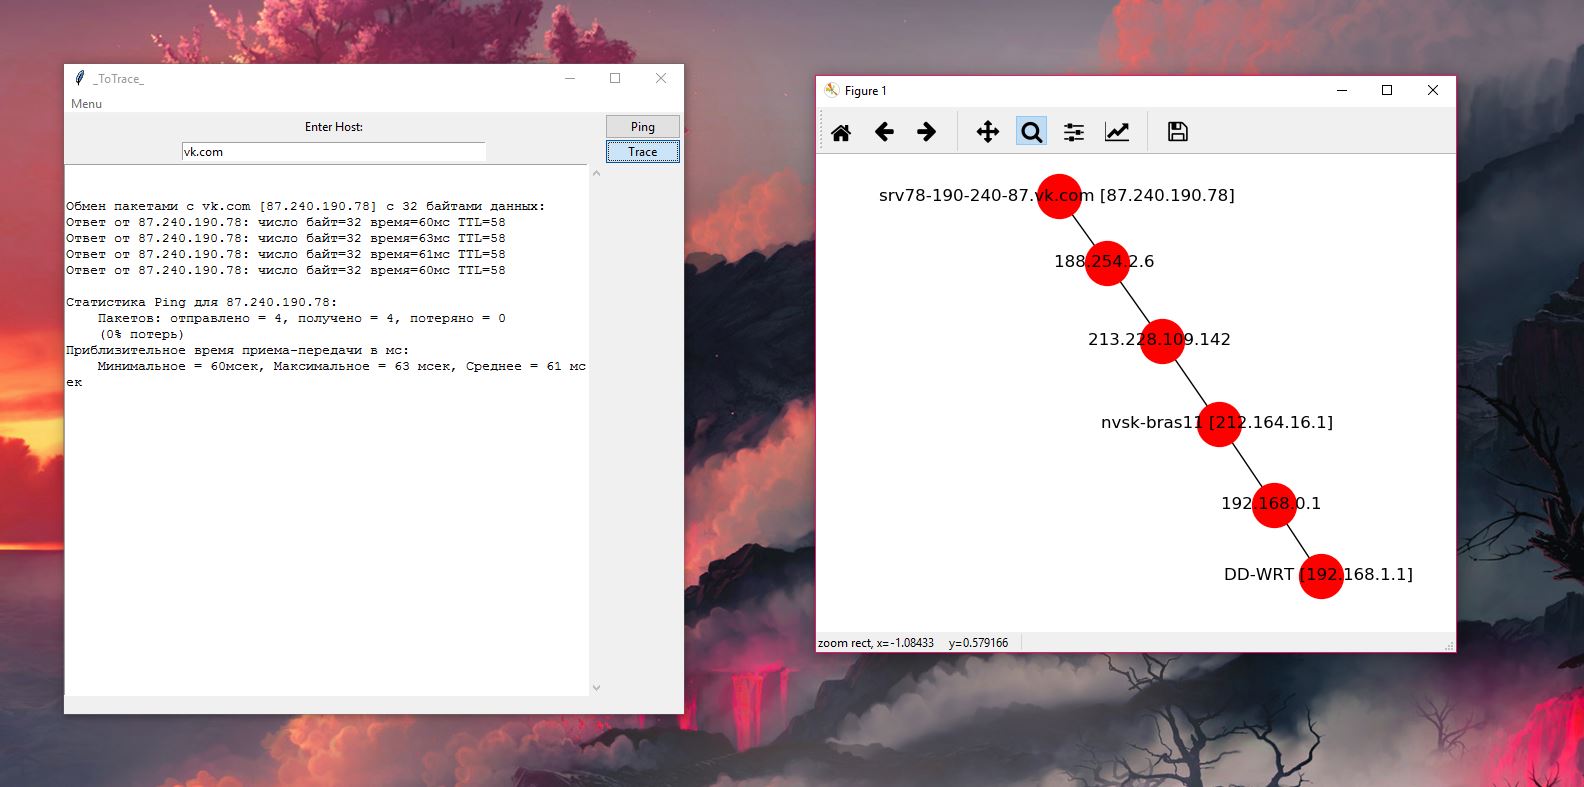
Task: Click the top red node for srv78-190-240-87.vk.com
Action: pos(1059,196)
